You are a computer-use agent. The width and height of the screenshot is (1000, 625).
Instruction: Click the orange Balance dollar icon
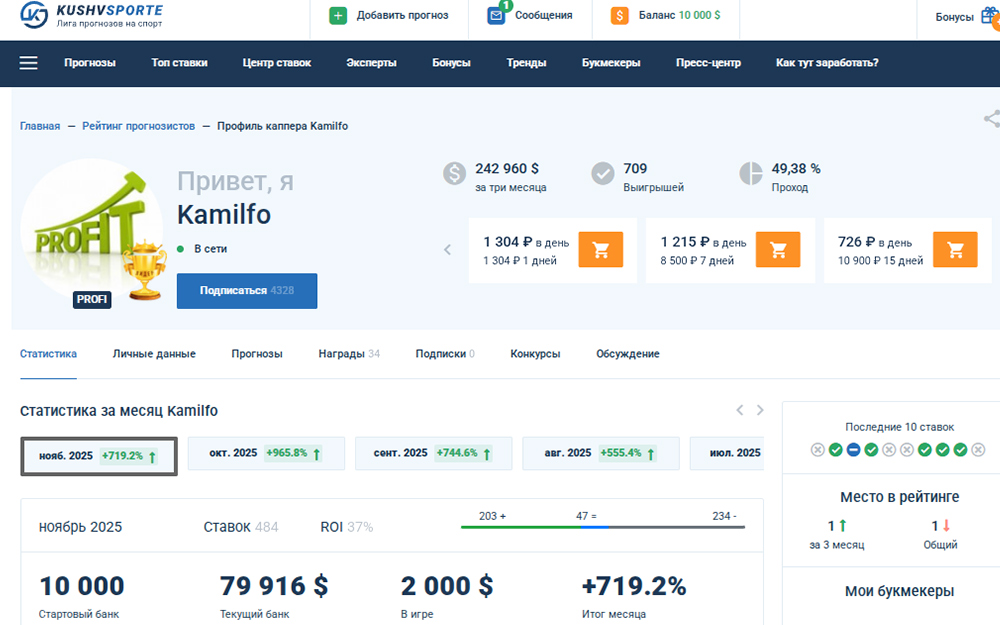(x=620, y=16)
